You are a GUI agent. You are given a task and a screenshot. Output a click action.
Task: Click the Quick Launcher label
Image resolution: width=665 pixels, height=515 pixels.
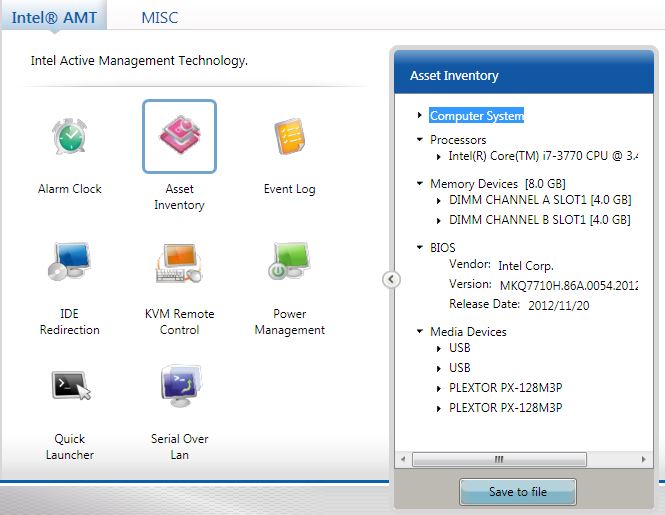tap(70, 447)
